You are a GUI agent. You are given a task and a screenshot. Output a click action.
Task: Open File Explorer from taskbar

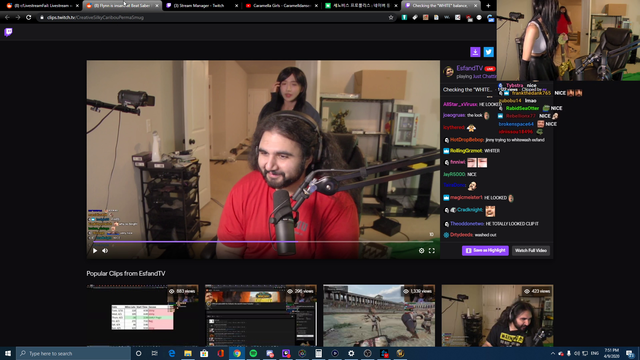[x=188, y=353]
